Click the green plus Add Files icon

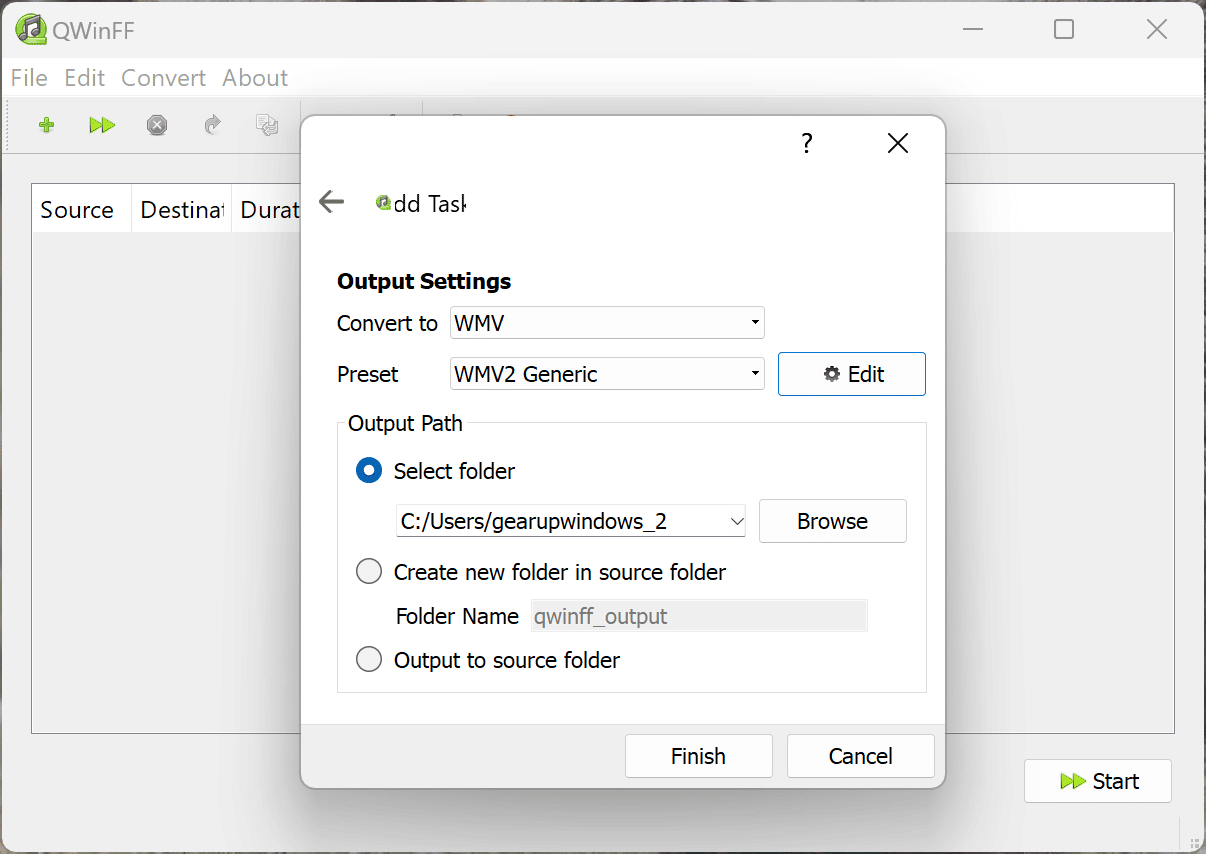tap(46, 125)
